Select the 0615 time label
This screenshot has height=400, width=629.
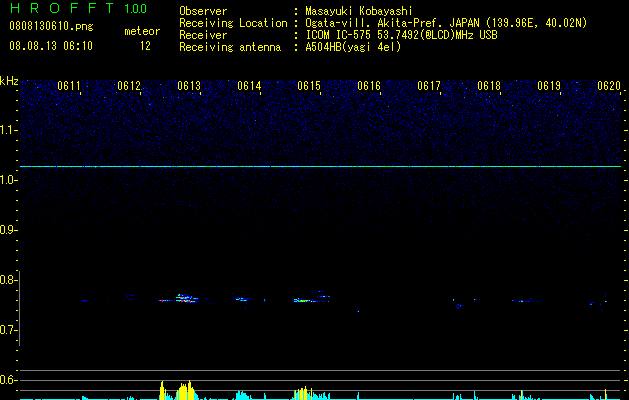click(x=309, y=86)
